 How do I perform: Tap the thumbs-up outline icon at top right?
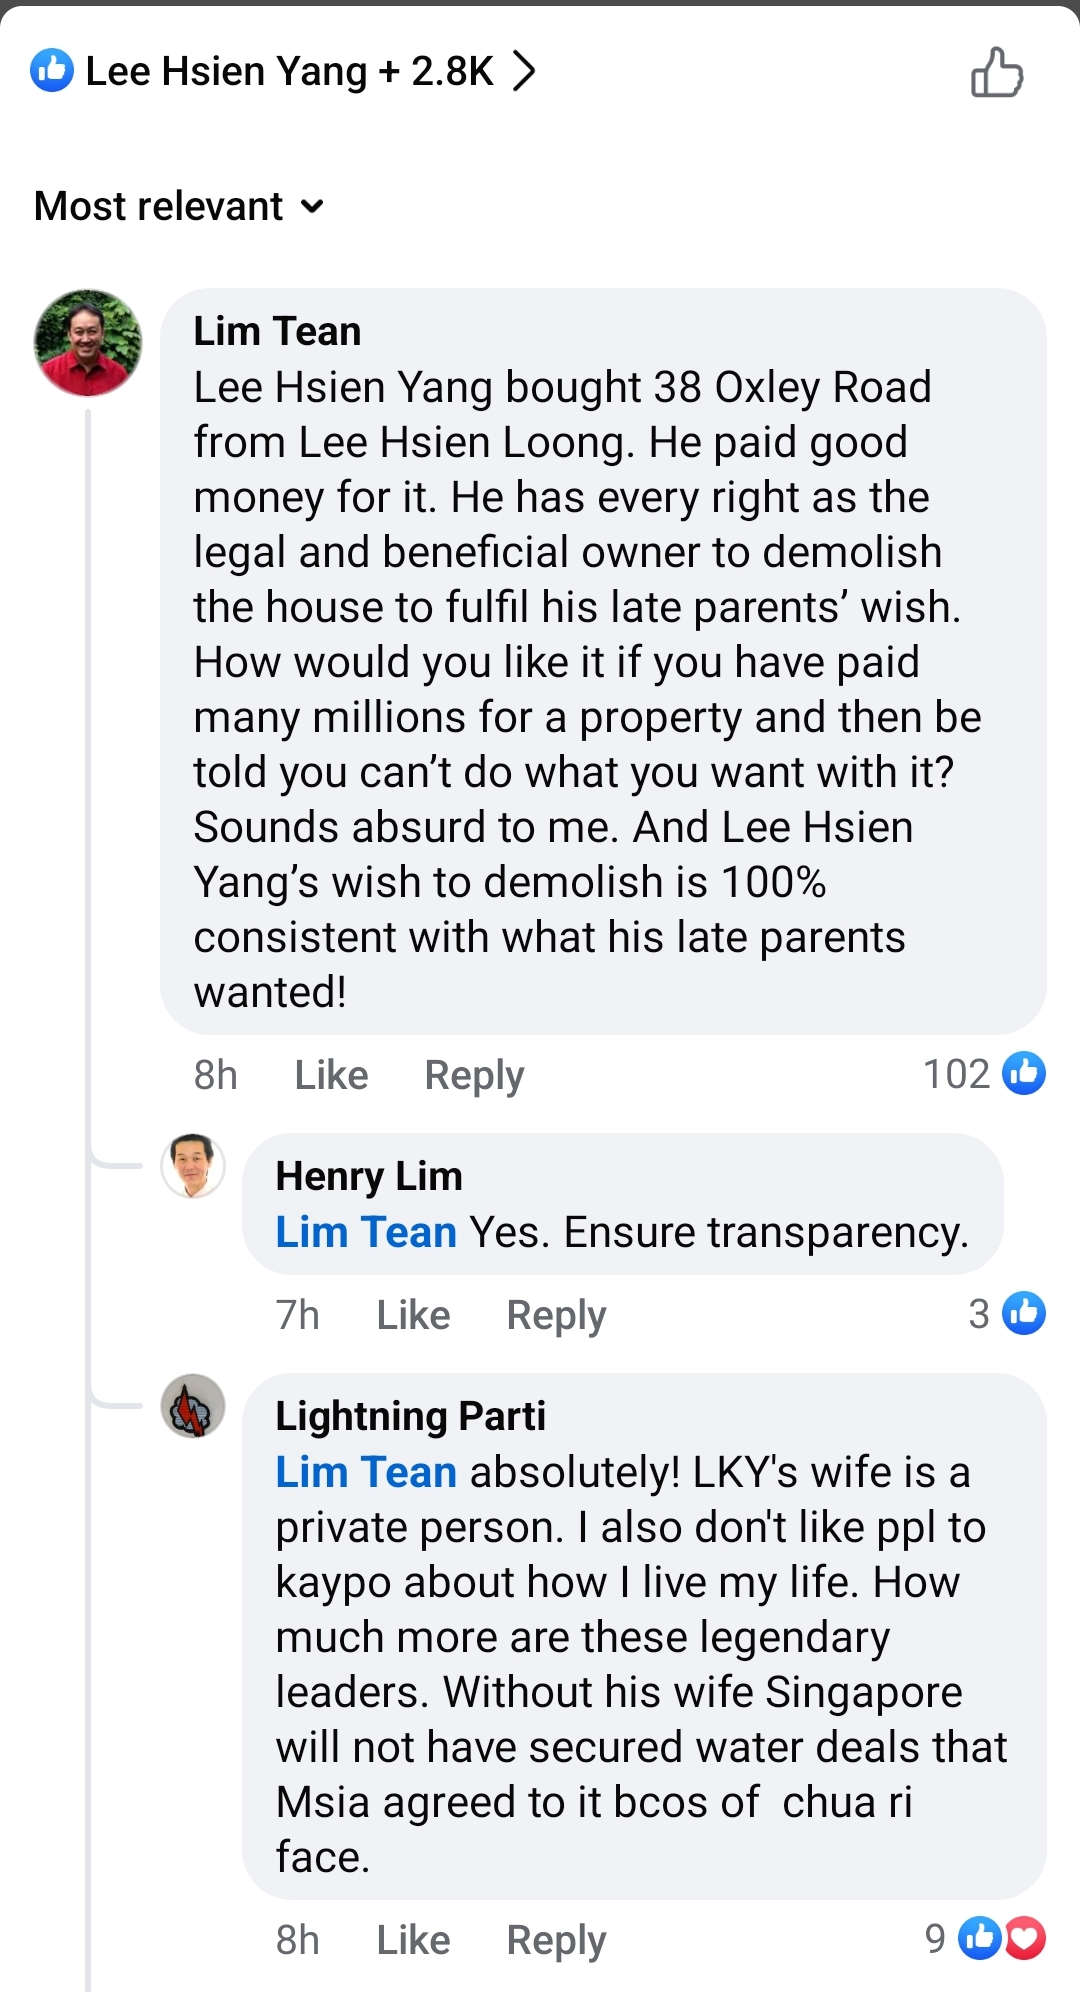[997, 72]
